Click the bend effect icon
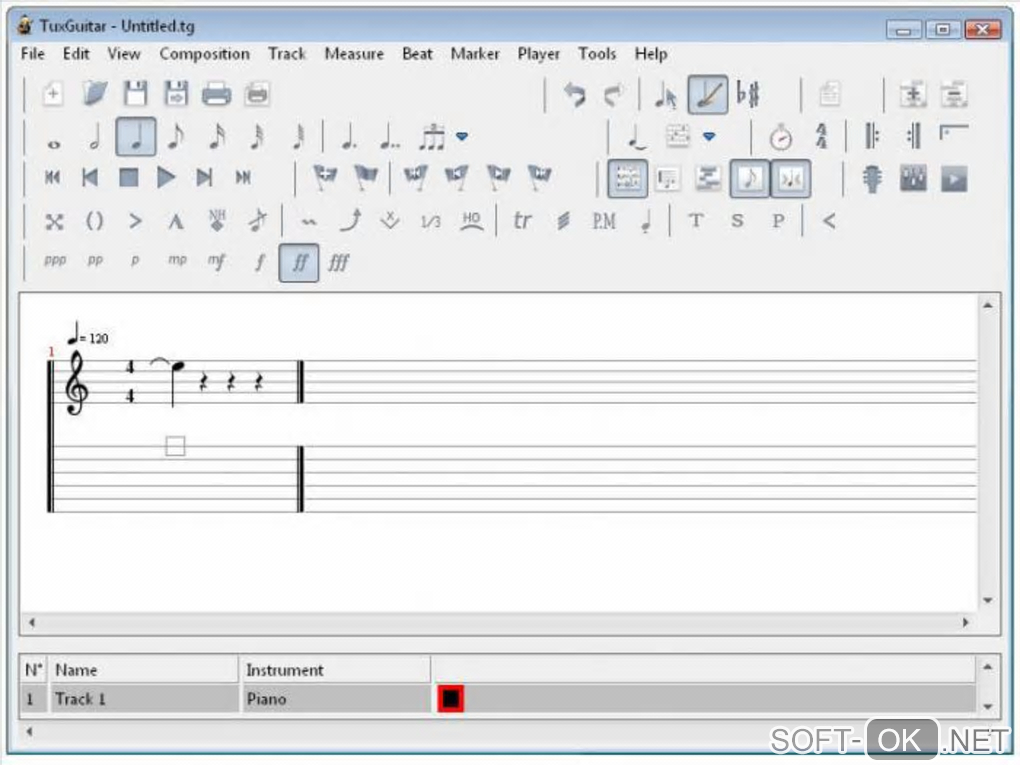This screenshot has height=765, width=1020. [x=351, y=220]
